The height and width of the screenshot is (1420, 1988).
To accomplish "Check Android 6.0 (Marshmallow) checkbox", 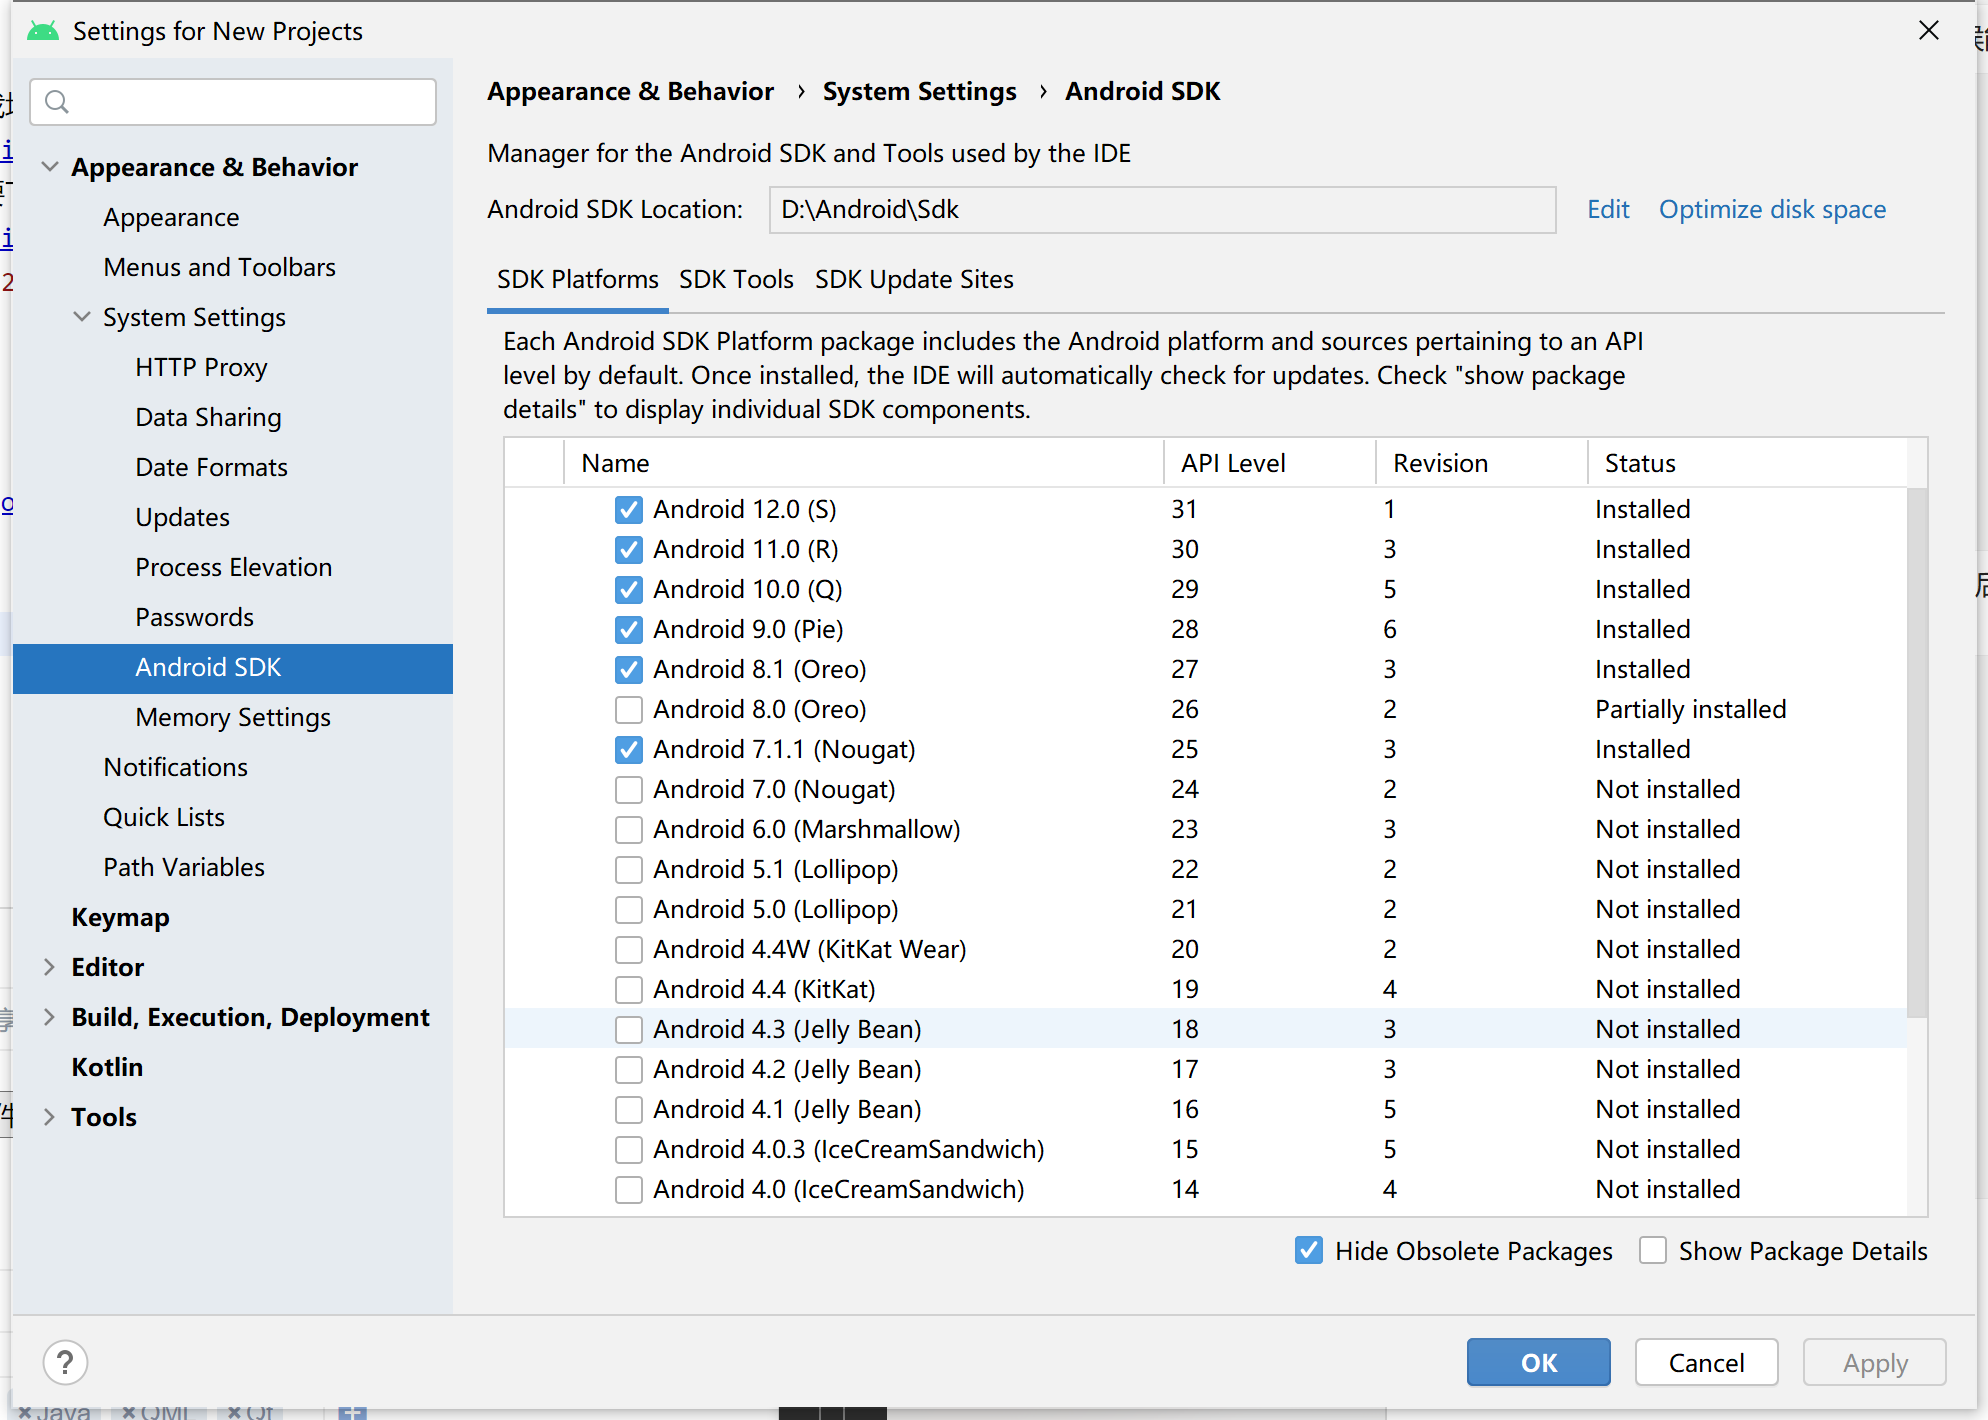I will pos(628,830).
